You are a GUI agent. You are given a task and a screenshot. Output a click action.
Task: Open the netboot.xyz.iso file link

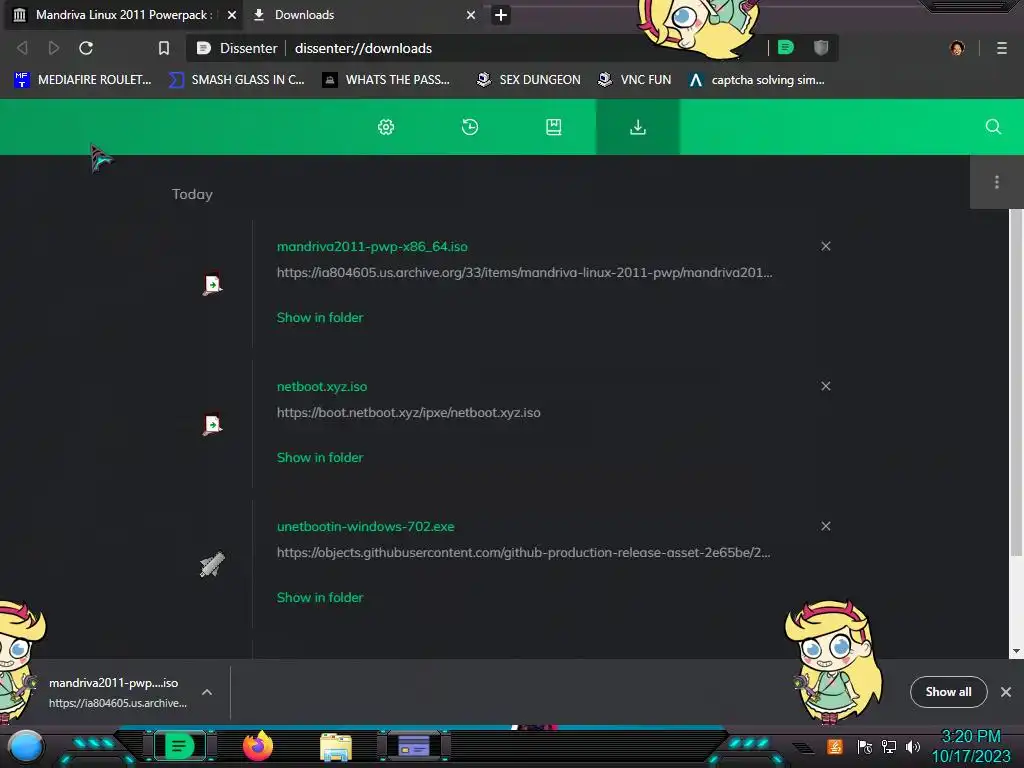pos(322,387)
